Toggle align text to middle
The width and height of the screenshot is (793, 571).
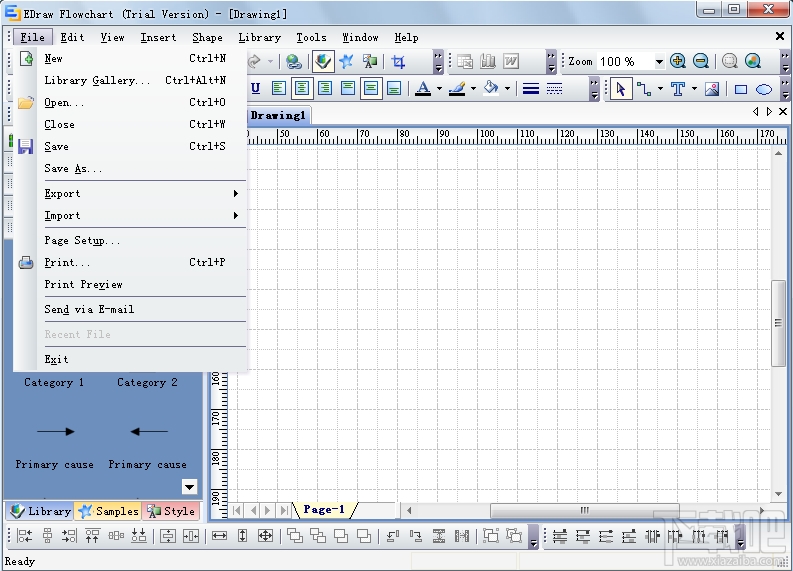pyautogui.click(x=371, y=89)
